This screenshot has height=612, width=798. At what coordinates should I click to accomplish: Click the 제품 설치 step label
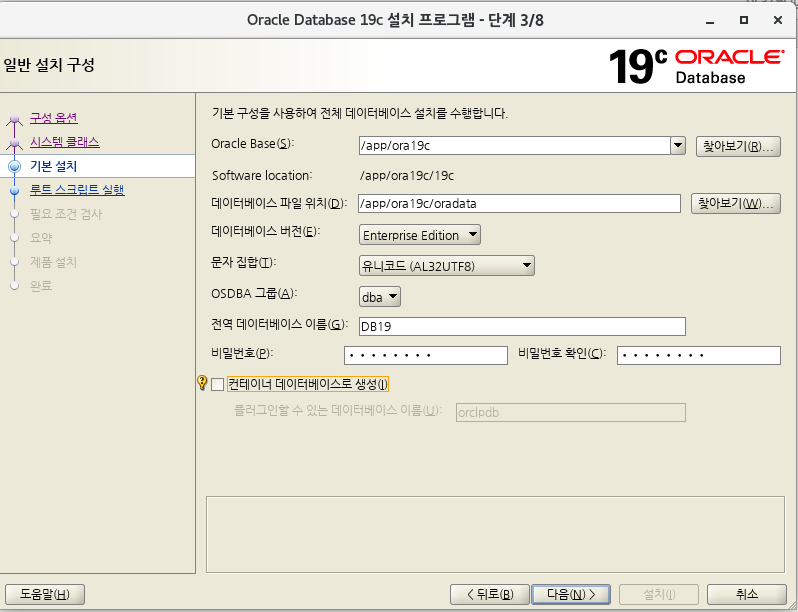(x=53, y=262)
